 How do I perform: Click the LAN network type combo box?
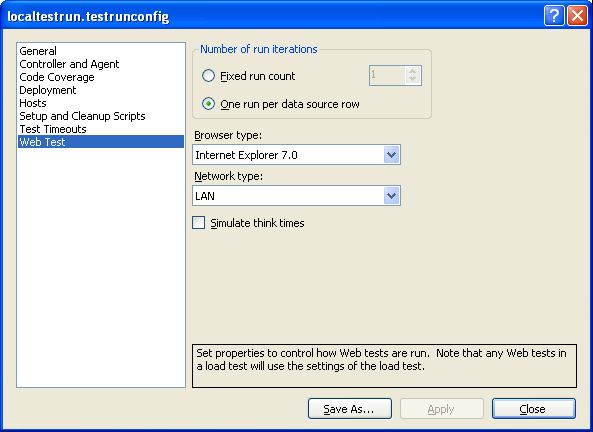(x=296, y=196)
